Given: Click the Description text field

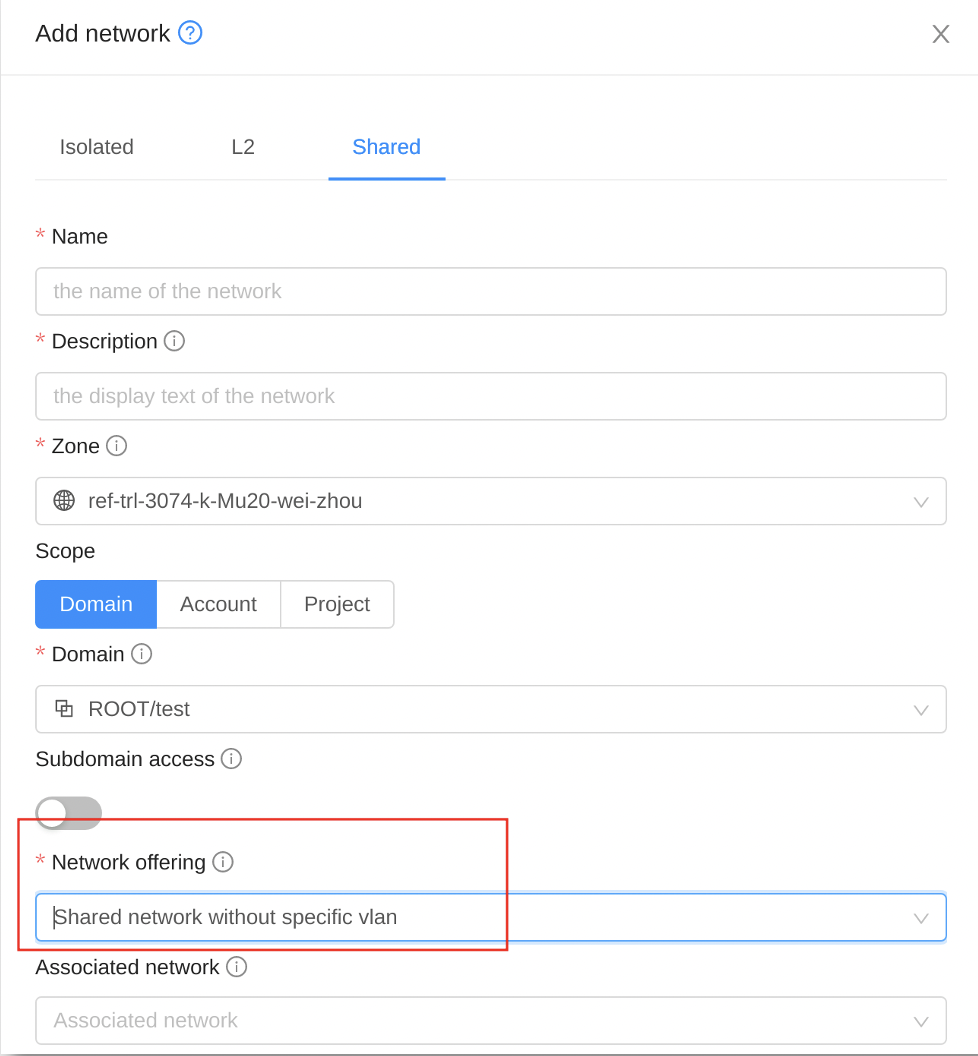Looking at the screenshot, I should coord(490,396).
